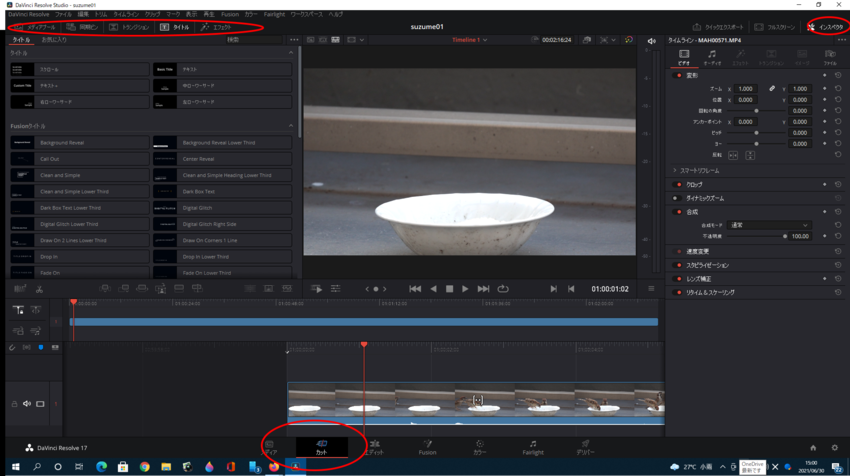Toggle スタビライゼーション switch
Viewport: 850px width, 476px height.
click(x=678, y=265)
